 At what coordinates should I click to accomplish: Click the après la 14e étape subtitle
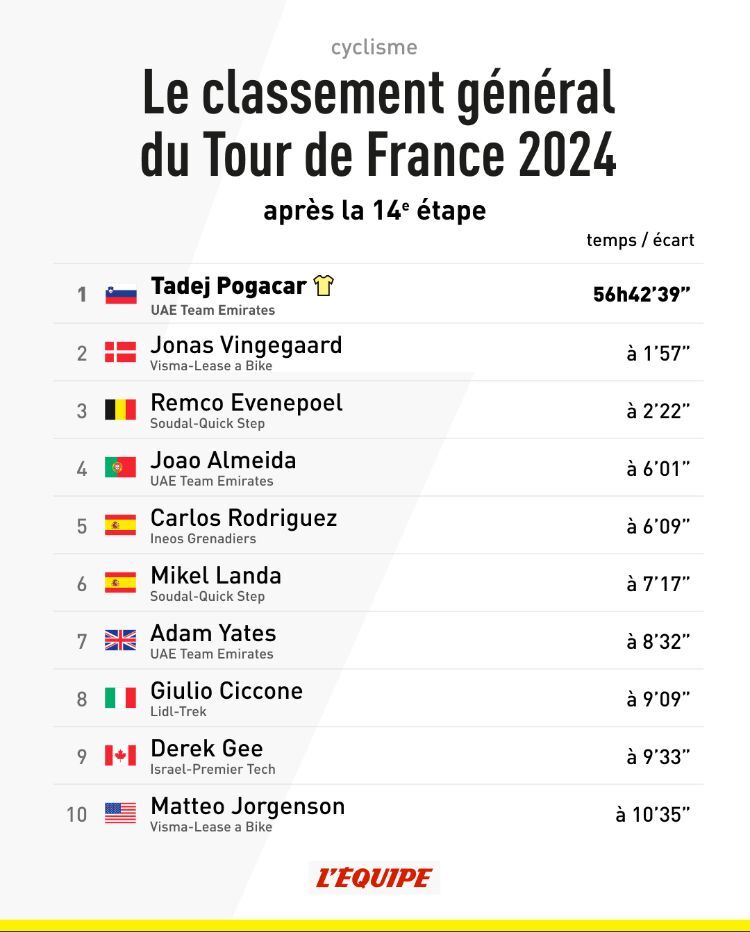pyautogui.click(x=374, y=211)
